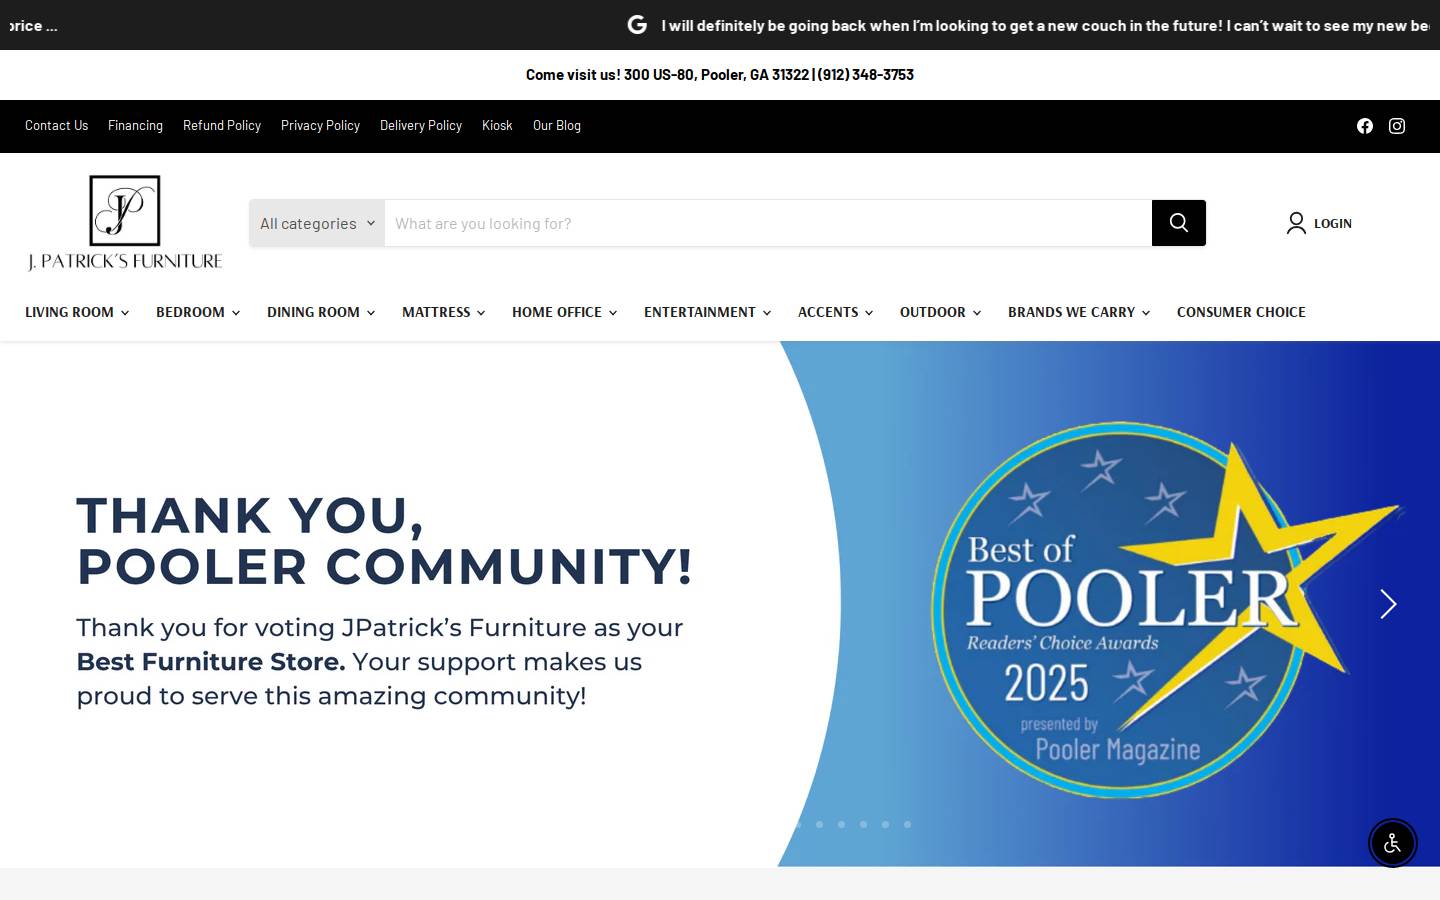Viewport: 1440px width, 900px height.
Task: View the Refund Policy
Action: coord(222,126)
